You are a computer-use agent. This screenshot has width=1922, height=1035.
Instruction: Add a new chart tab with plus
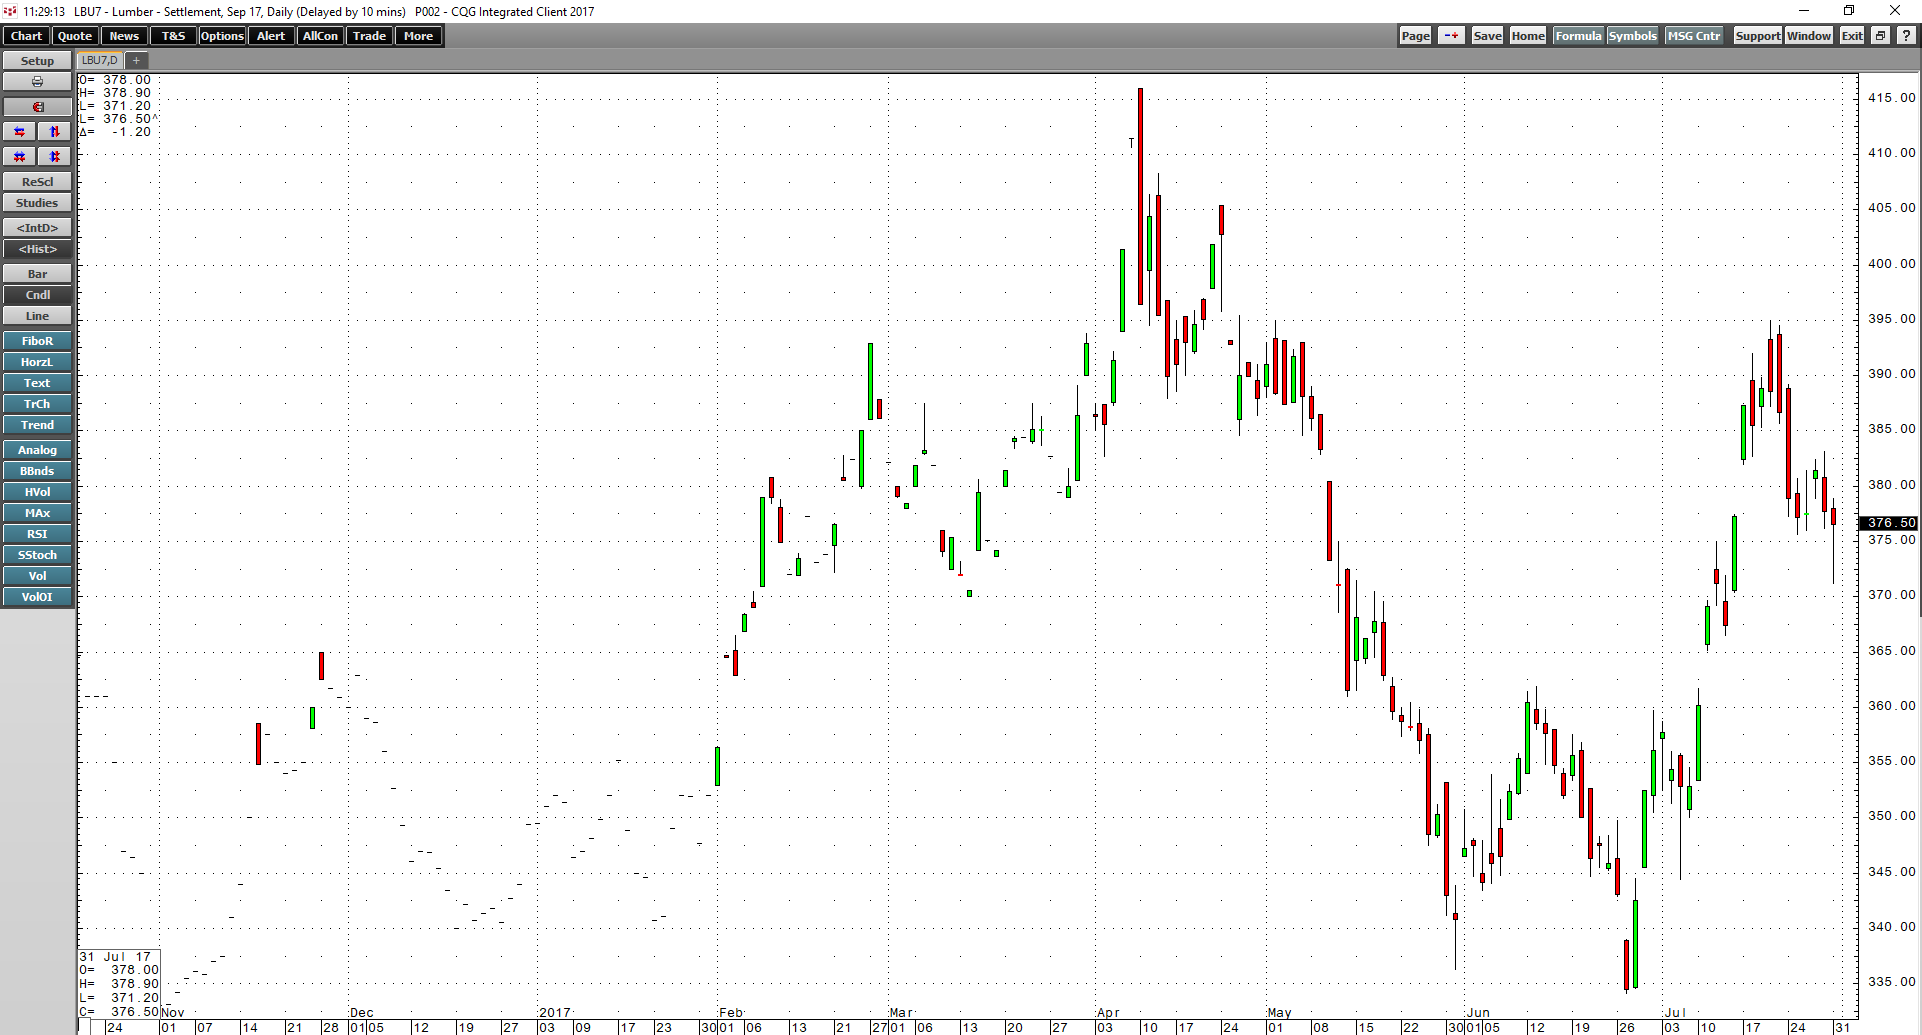[x=137, y=61]
